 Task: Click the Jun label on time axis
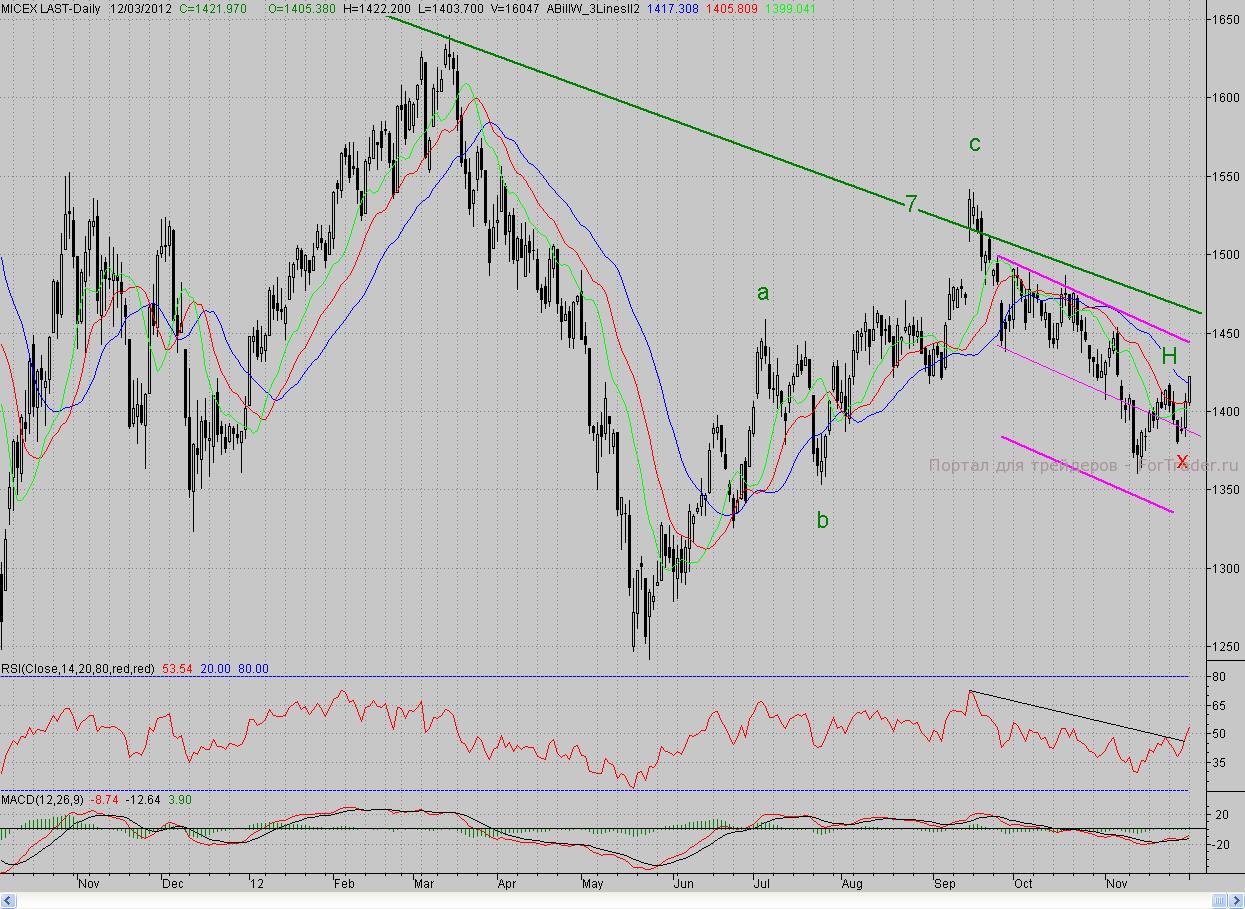pos(685,884)
